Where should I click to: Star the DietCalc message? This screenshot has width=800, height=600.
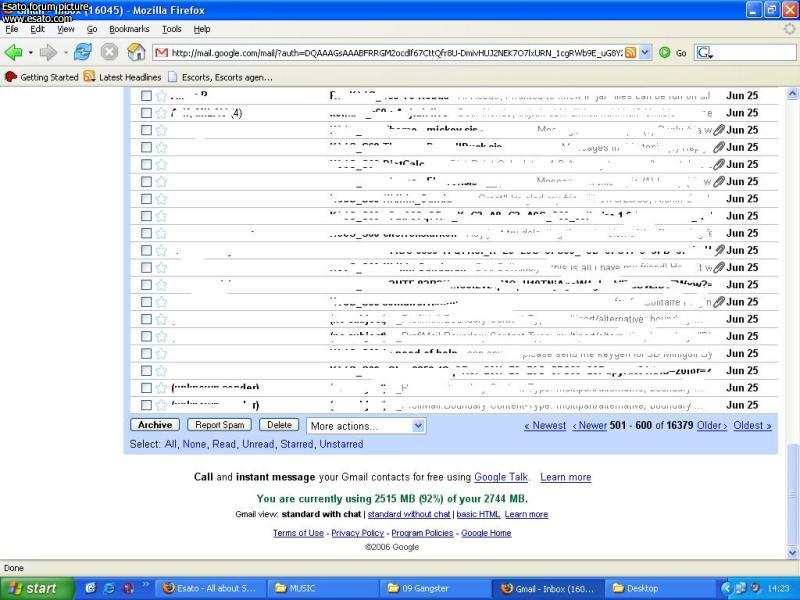tap(161, 164)
